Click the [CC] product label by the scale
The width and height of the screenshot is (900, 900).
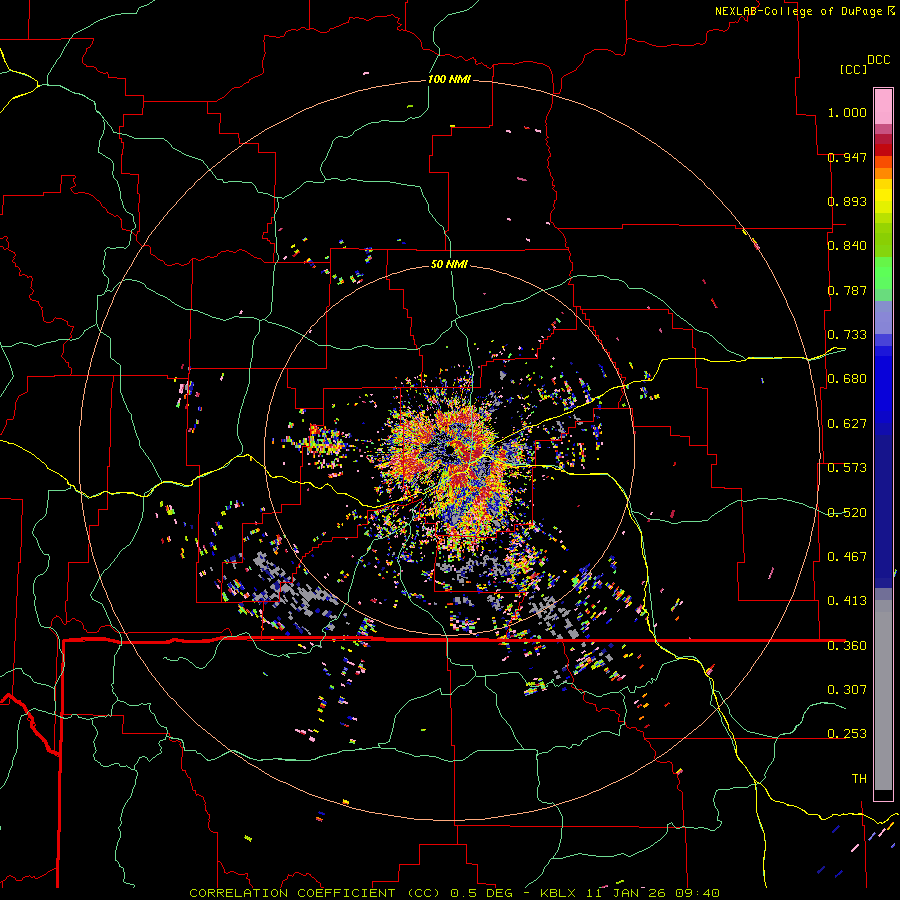click(x=853, y=69)
